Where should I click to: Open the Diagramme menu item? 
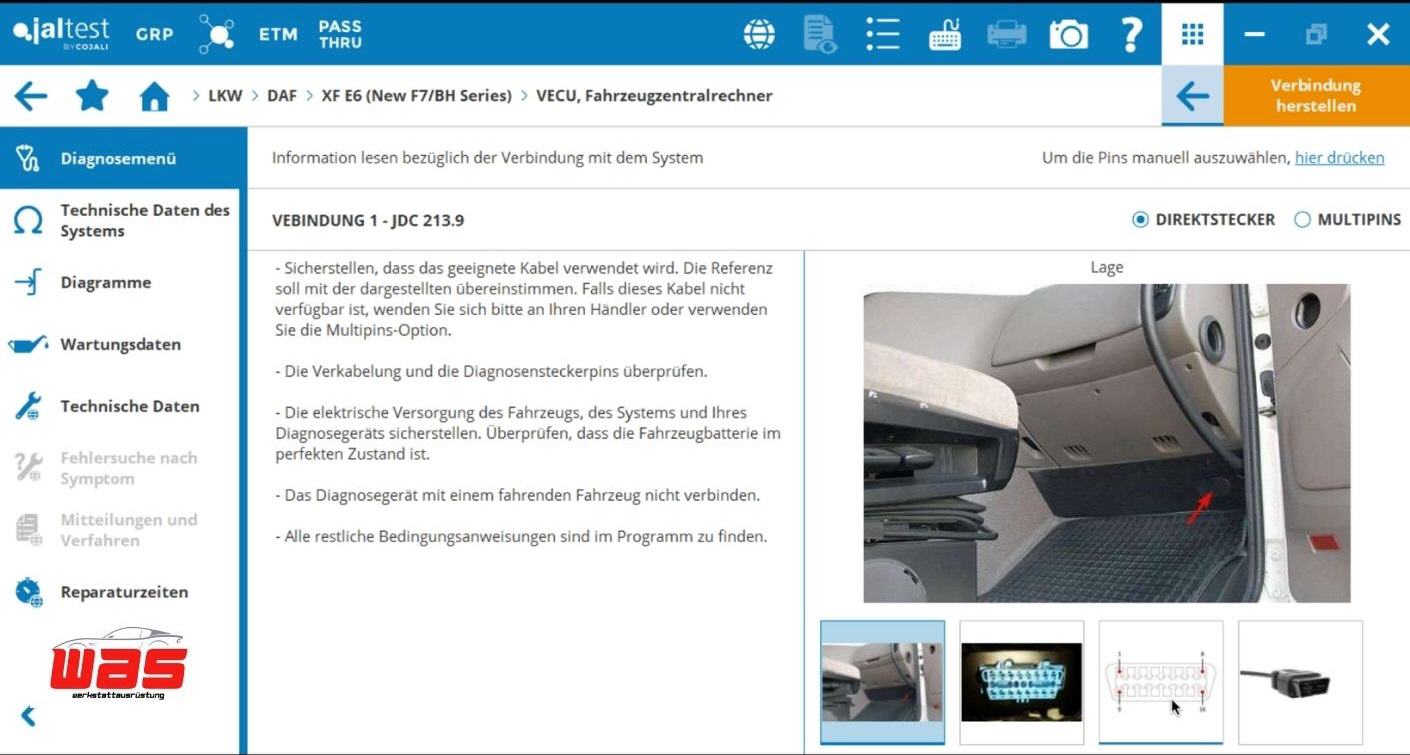(105, 283)
